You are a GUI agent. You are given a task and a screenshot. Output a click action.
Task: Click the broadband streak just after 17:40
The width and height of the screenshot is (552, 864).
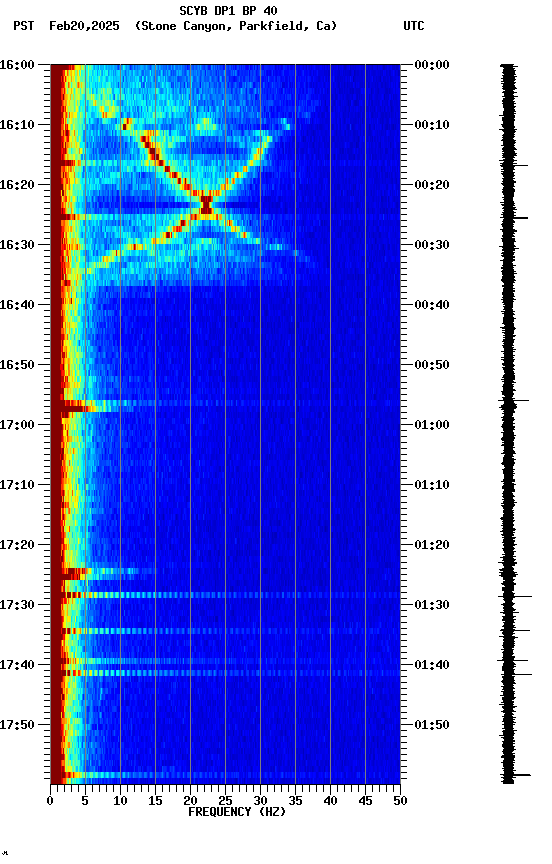[x=225, y=673]
